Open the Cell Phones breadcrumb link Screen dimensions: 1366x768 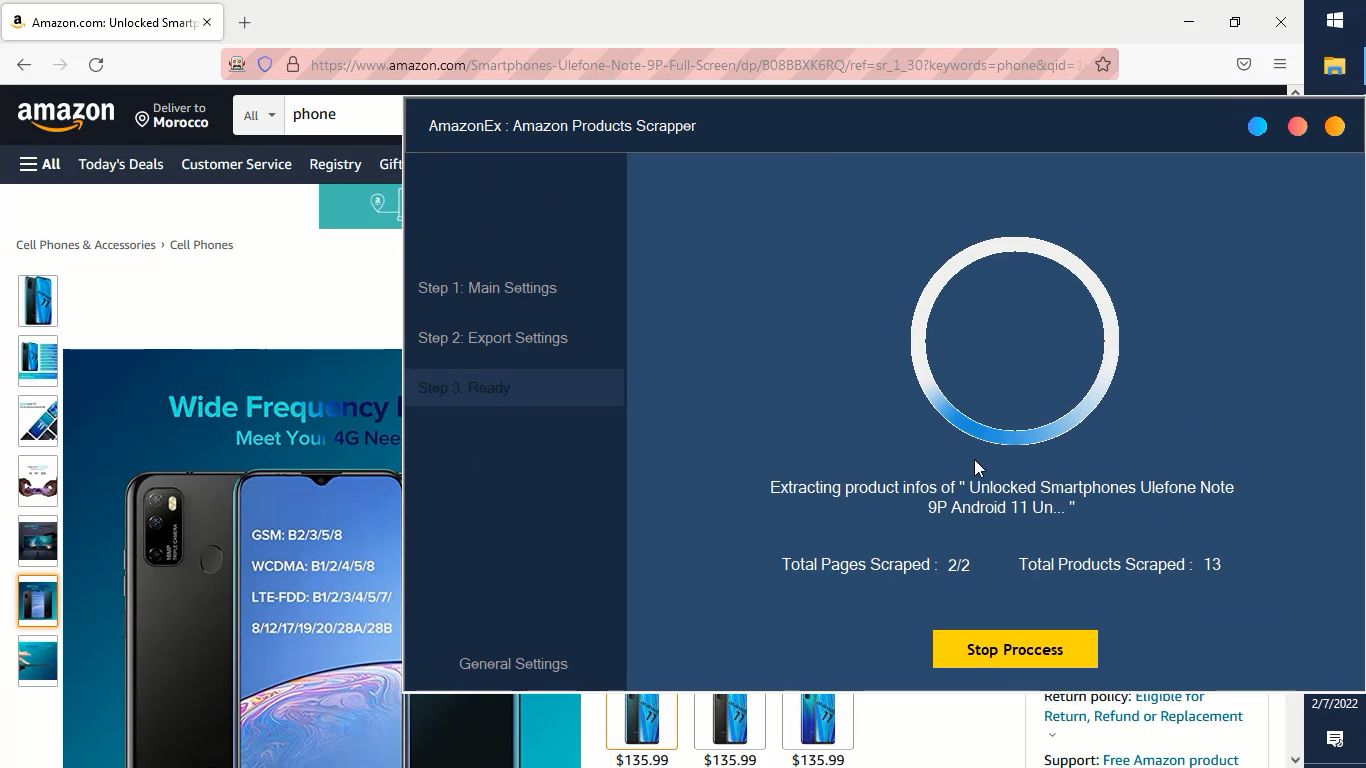[x=201, y=245]
